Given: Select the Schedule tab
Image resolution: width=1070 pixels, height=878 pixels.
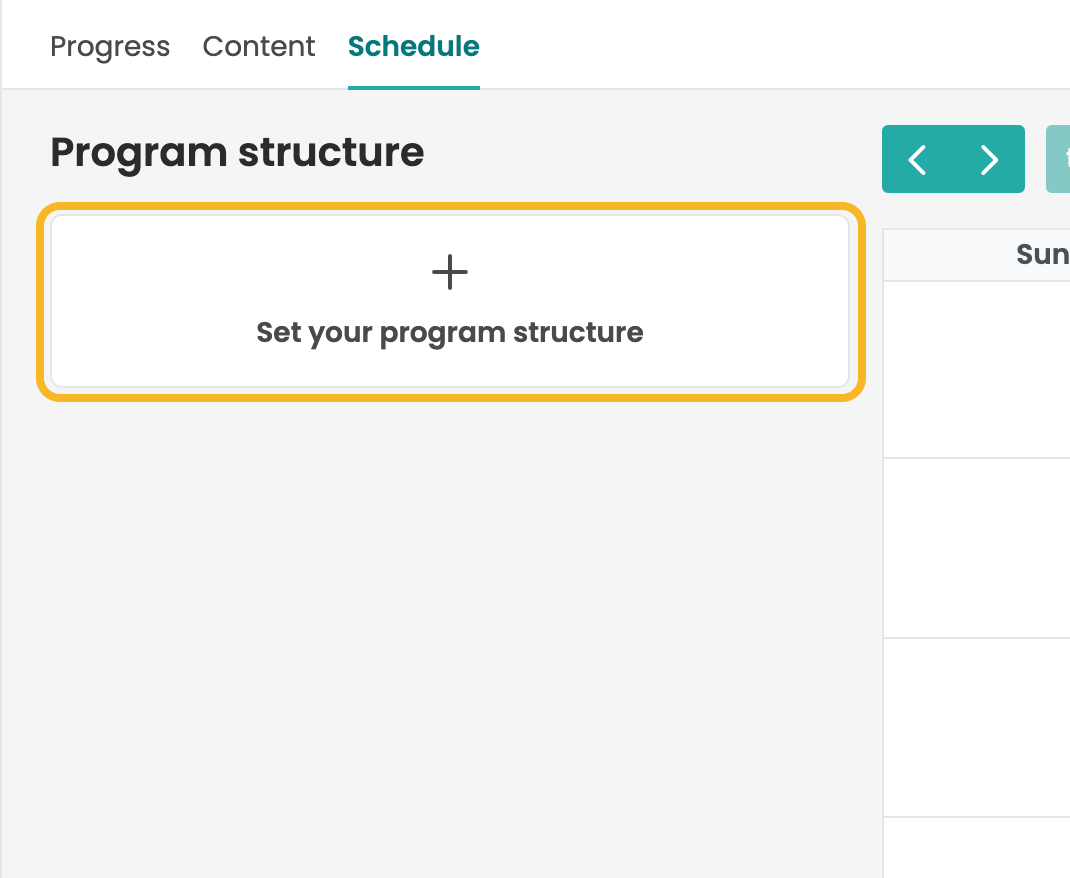Looking at the screenshot, I should click(x=414, y=46).
